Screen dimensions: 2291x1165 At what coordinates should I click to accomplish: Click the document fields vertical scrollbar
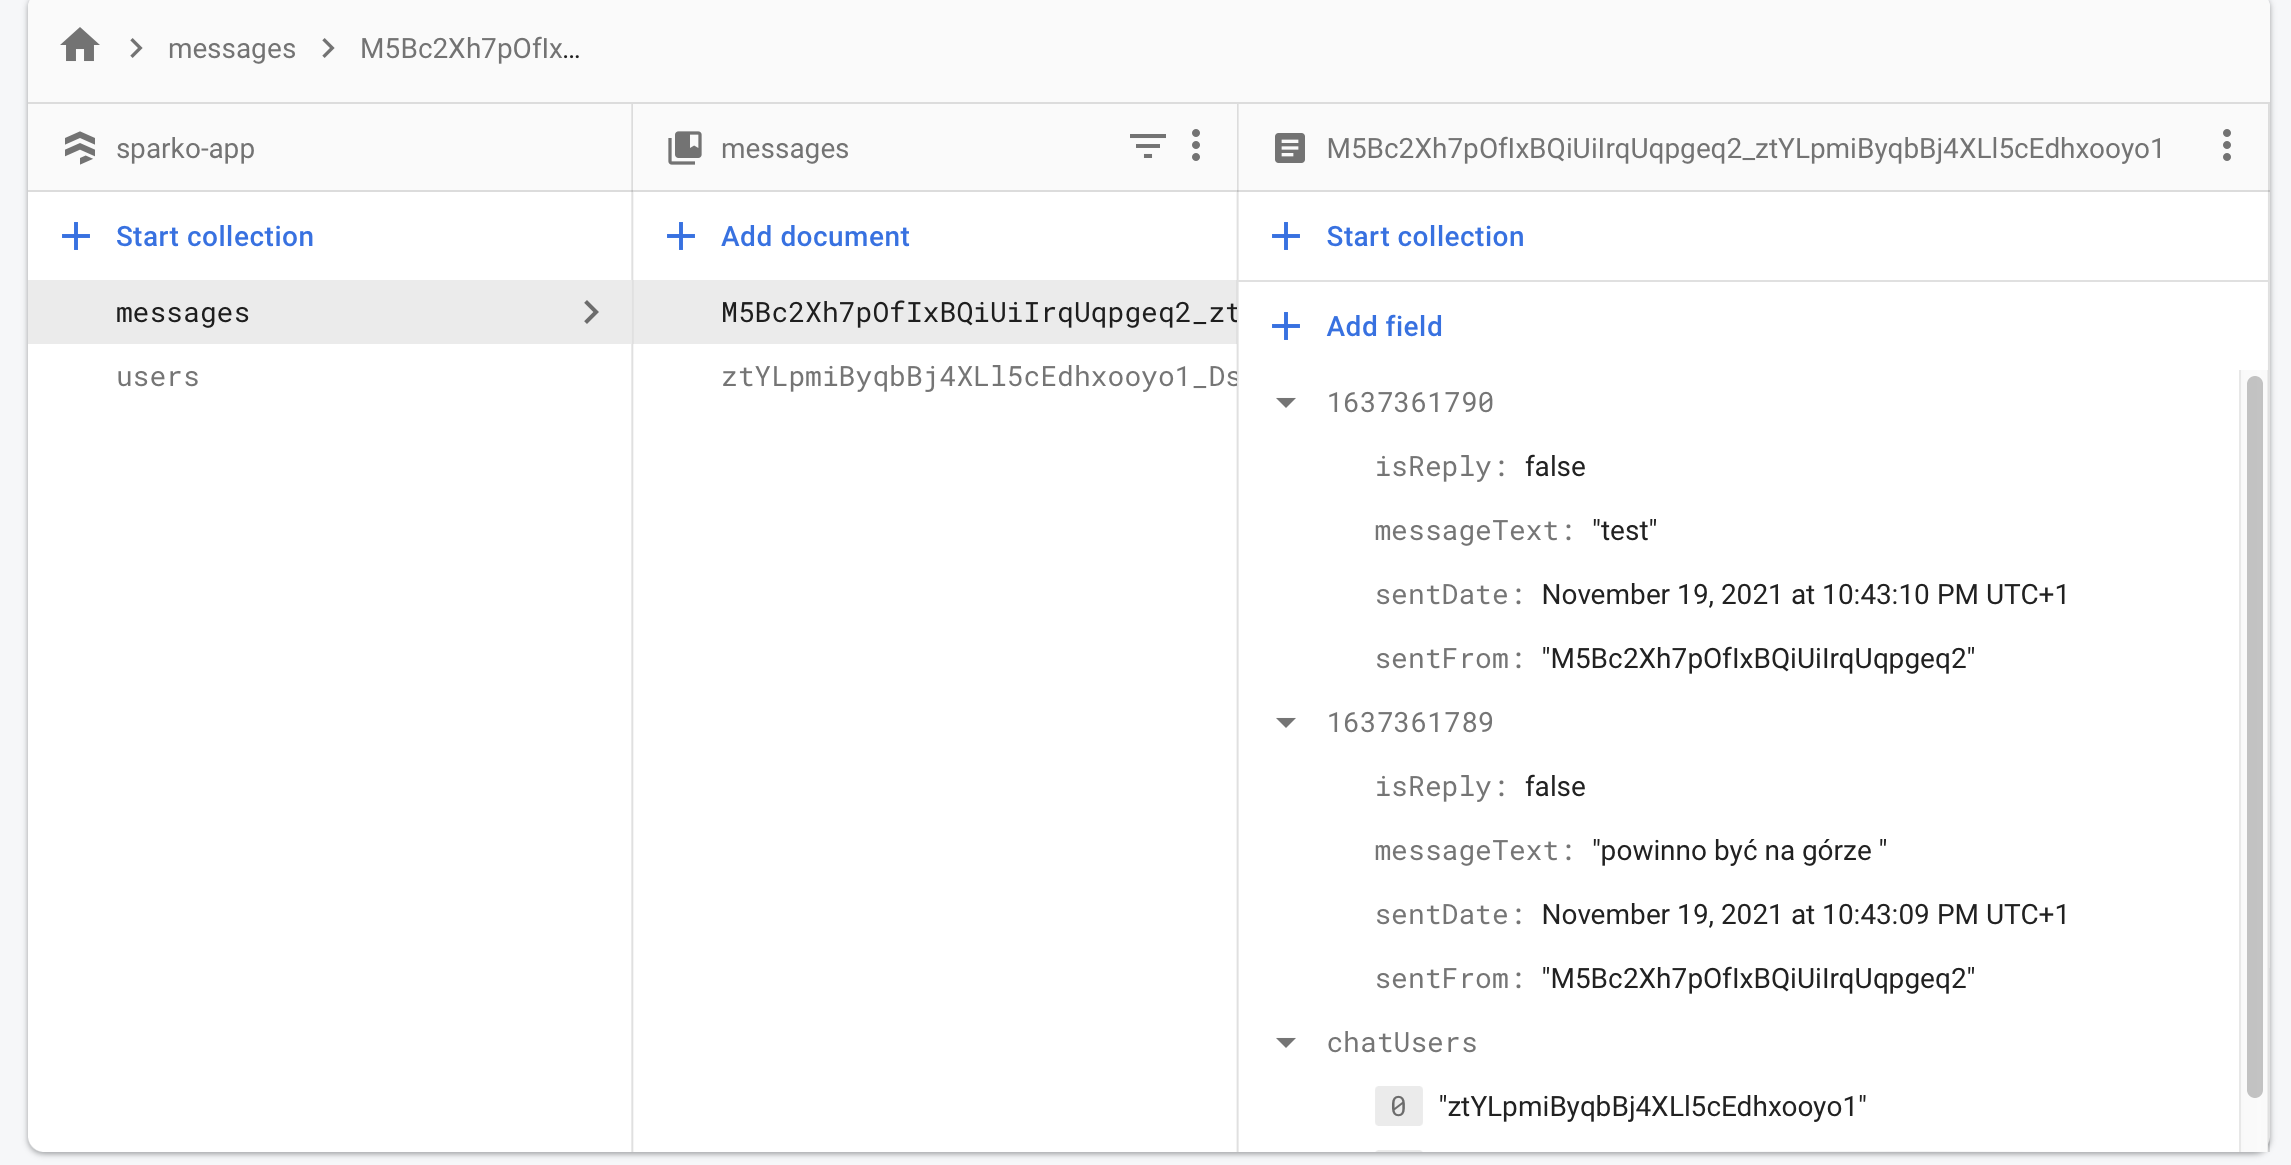2254,736
